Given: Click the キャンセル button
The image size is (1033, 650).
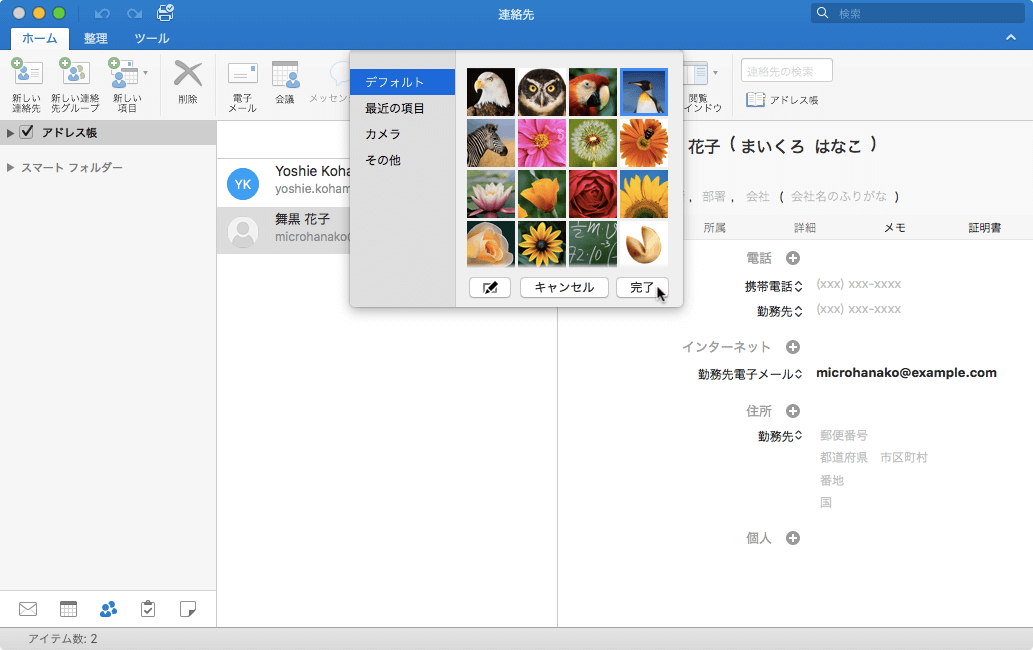Looking at the screenshot, I should tap(564, 287).
